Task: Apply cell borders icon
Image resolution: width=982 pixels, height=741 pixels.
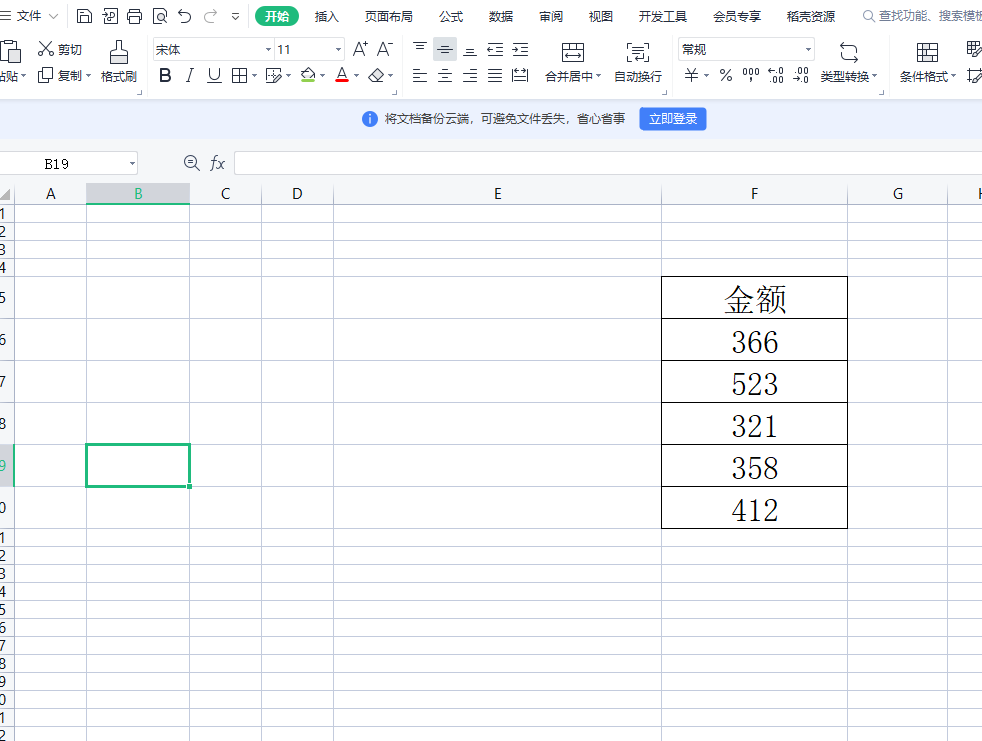Action: (x=239, y=76)
